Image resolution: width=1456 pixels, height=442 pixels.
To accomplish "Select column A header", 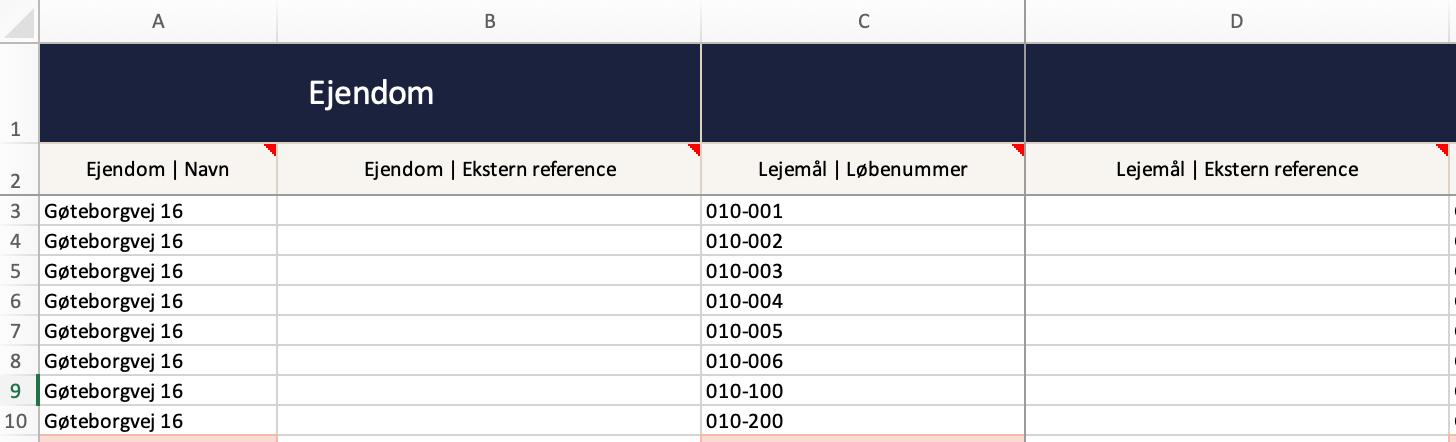I will pyautogui.click(x=158, y=21).
